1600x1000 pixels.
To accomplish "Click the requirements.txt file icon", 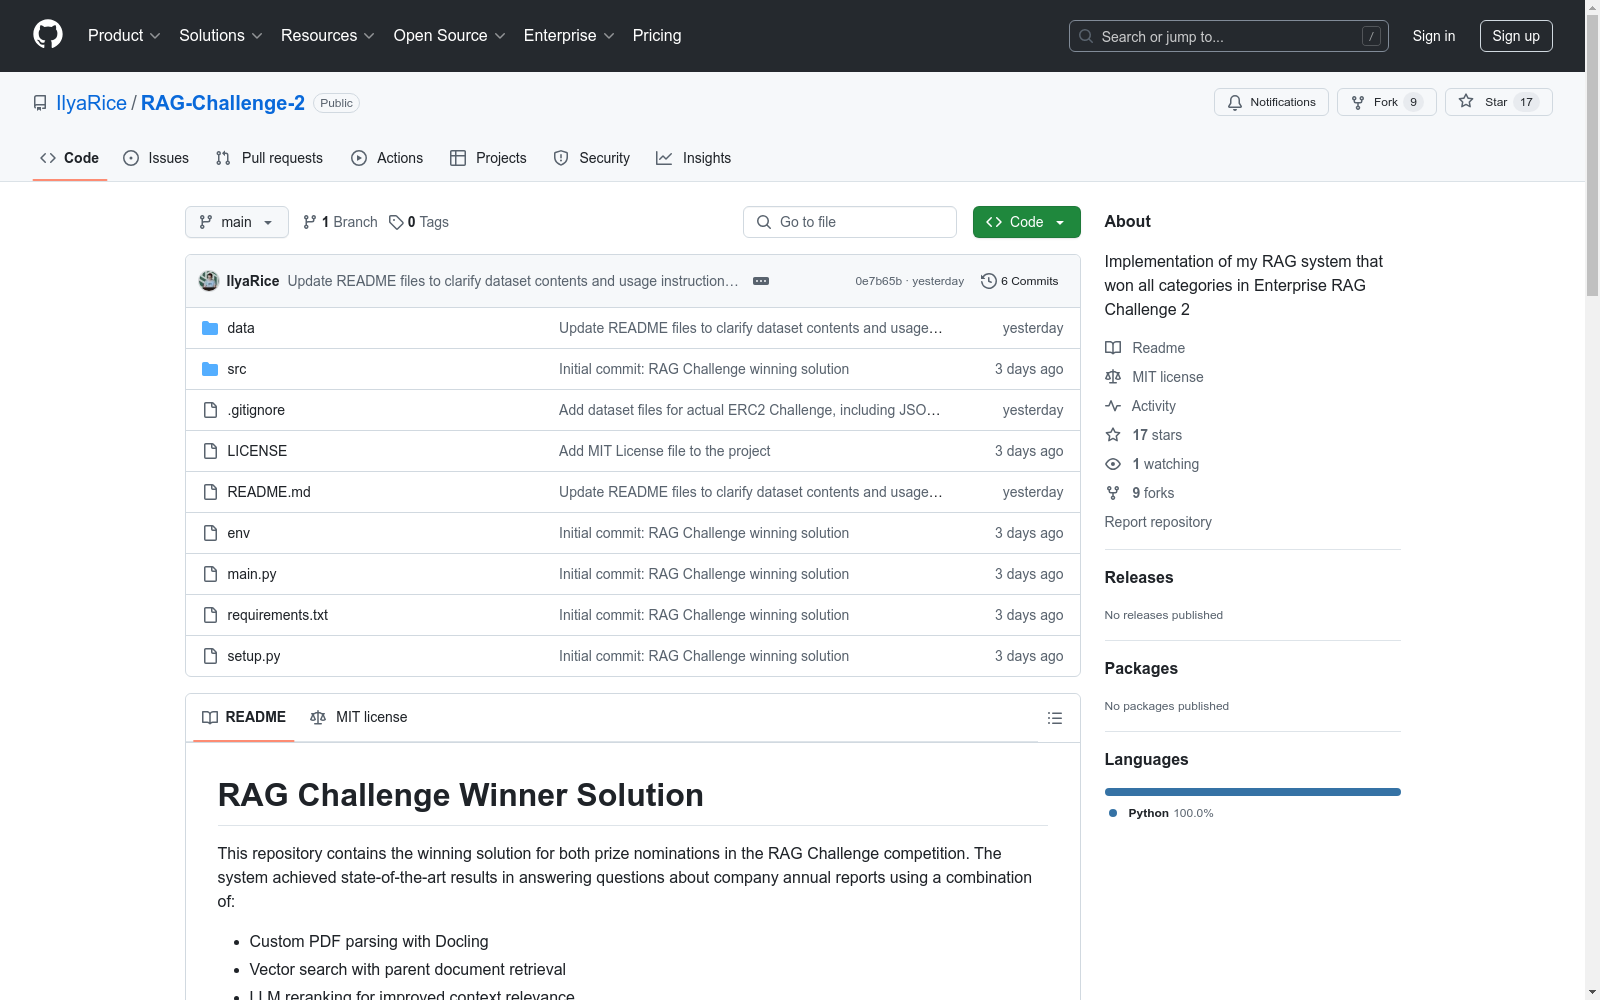I will click(x=210, y=615).
